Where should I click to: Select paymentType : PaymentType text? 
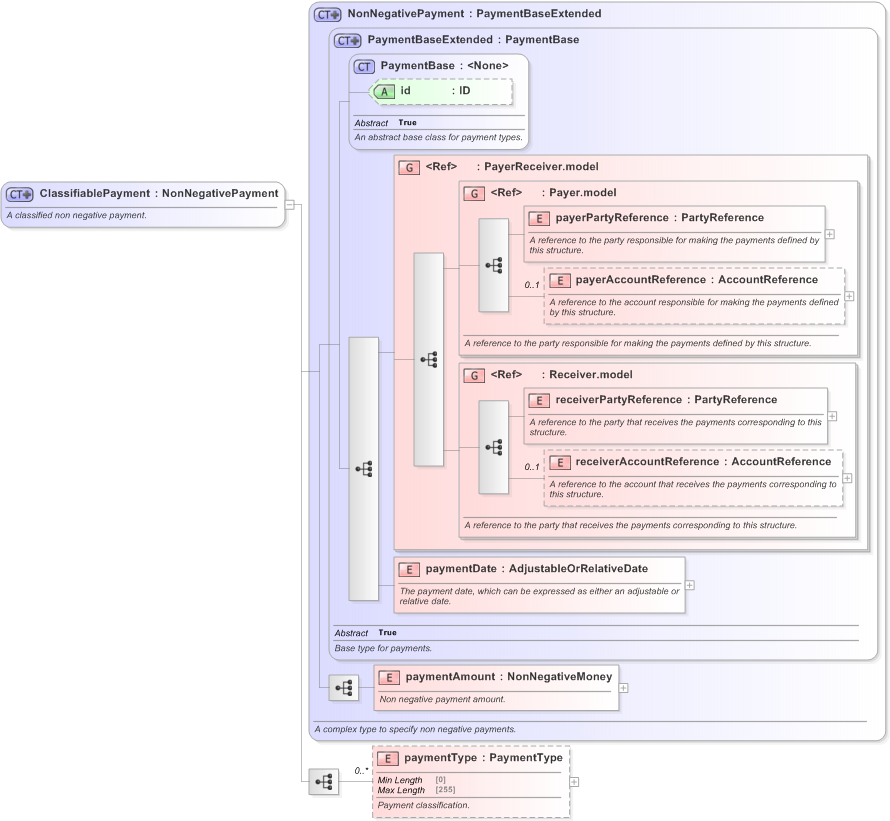(x=483, y=758)
